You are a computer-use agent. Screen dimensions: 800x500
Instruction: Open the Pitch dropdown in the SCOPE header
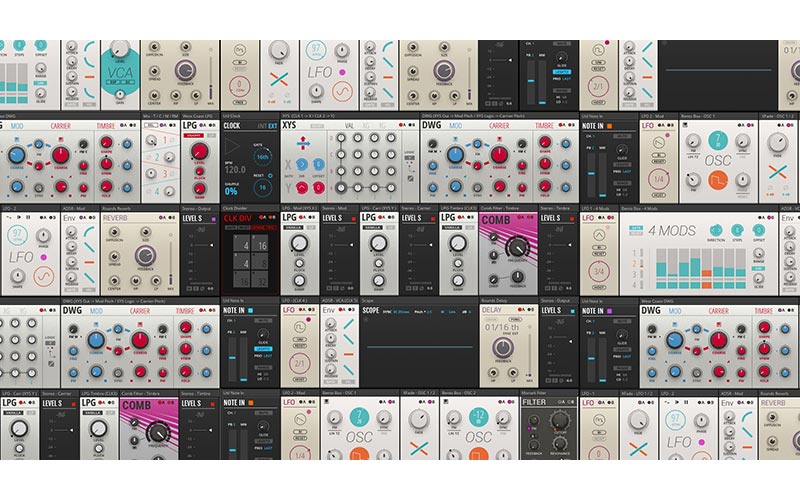pyautogui.click(x=423, y=312)
